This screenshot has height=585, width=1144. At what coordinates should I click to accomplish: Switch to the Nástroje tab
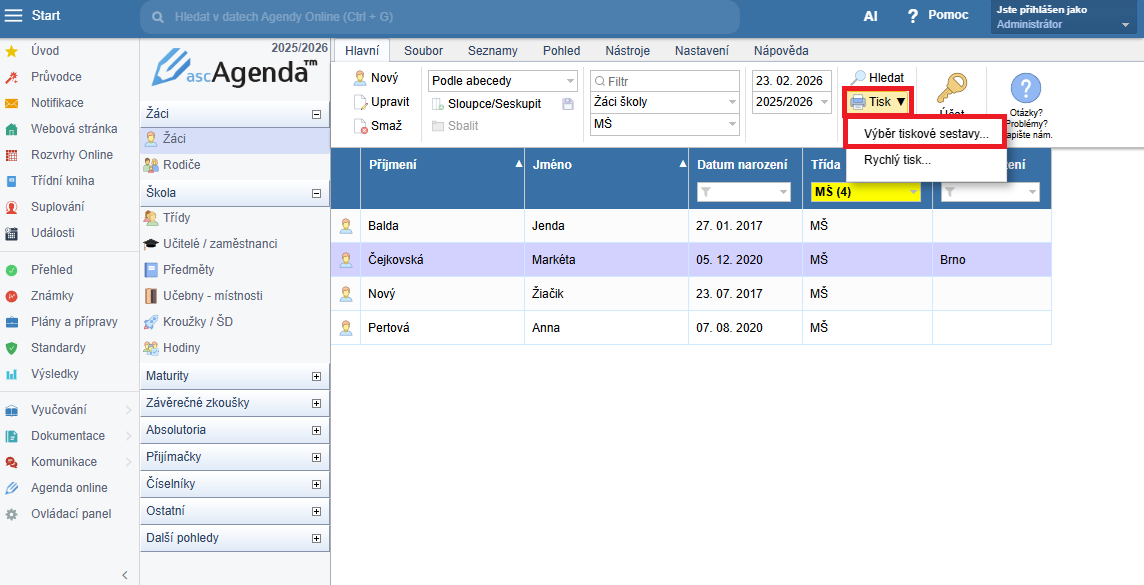coord(627,51)
